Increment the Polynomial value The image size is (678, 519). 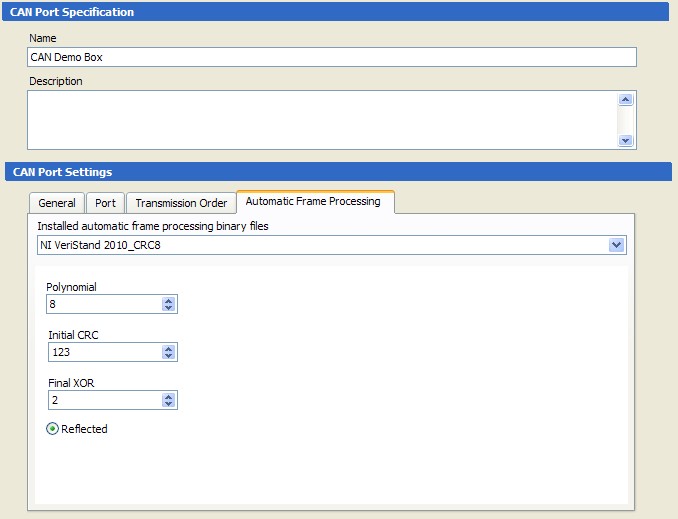click(169, 300)
